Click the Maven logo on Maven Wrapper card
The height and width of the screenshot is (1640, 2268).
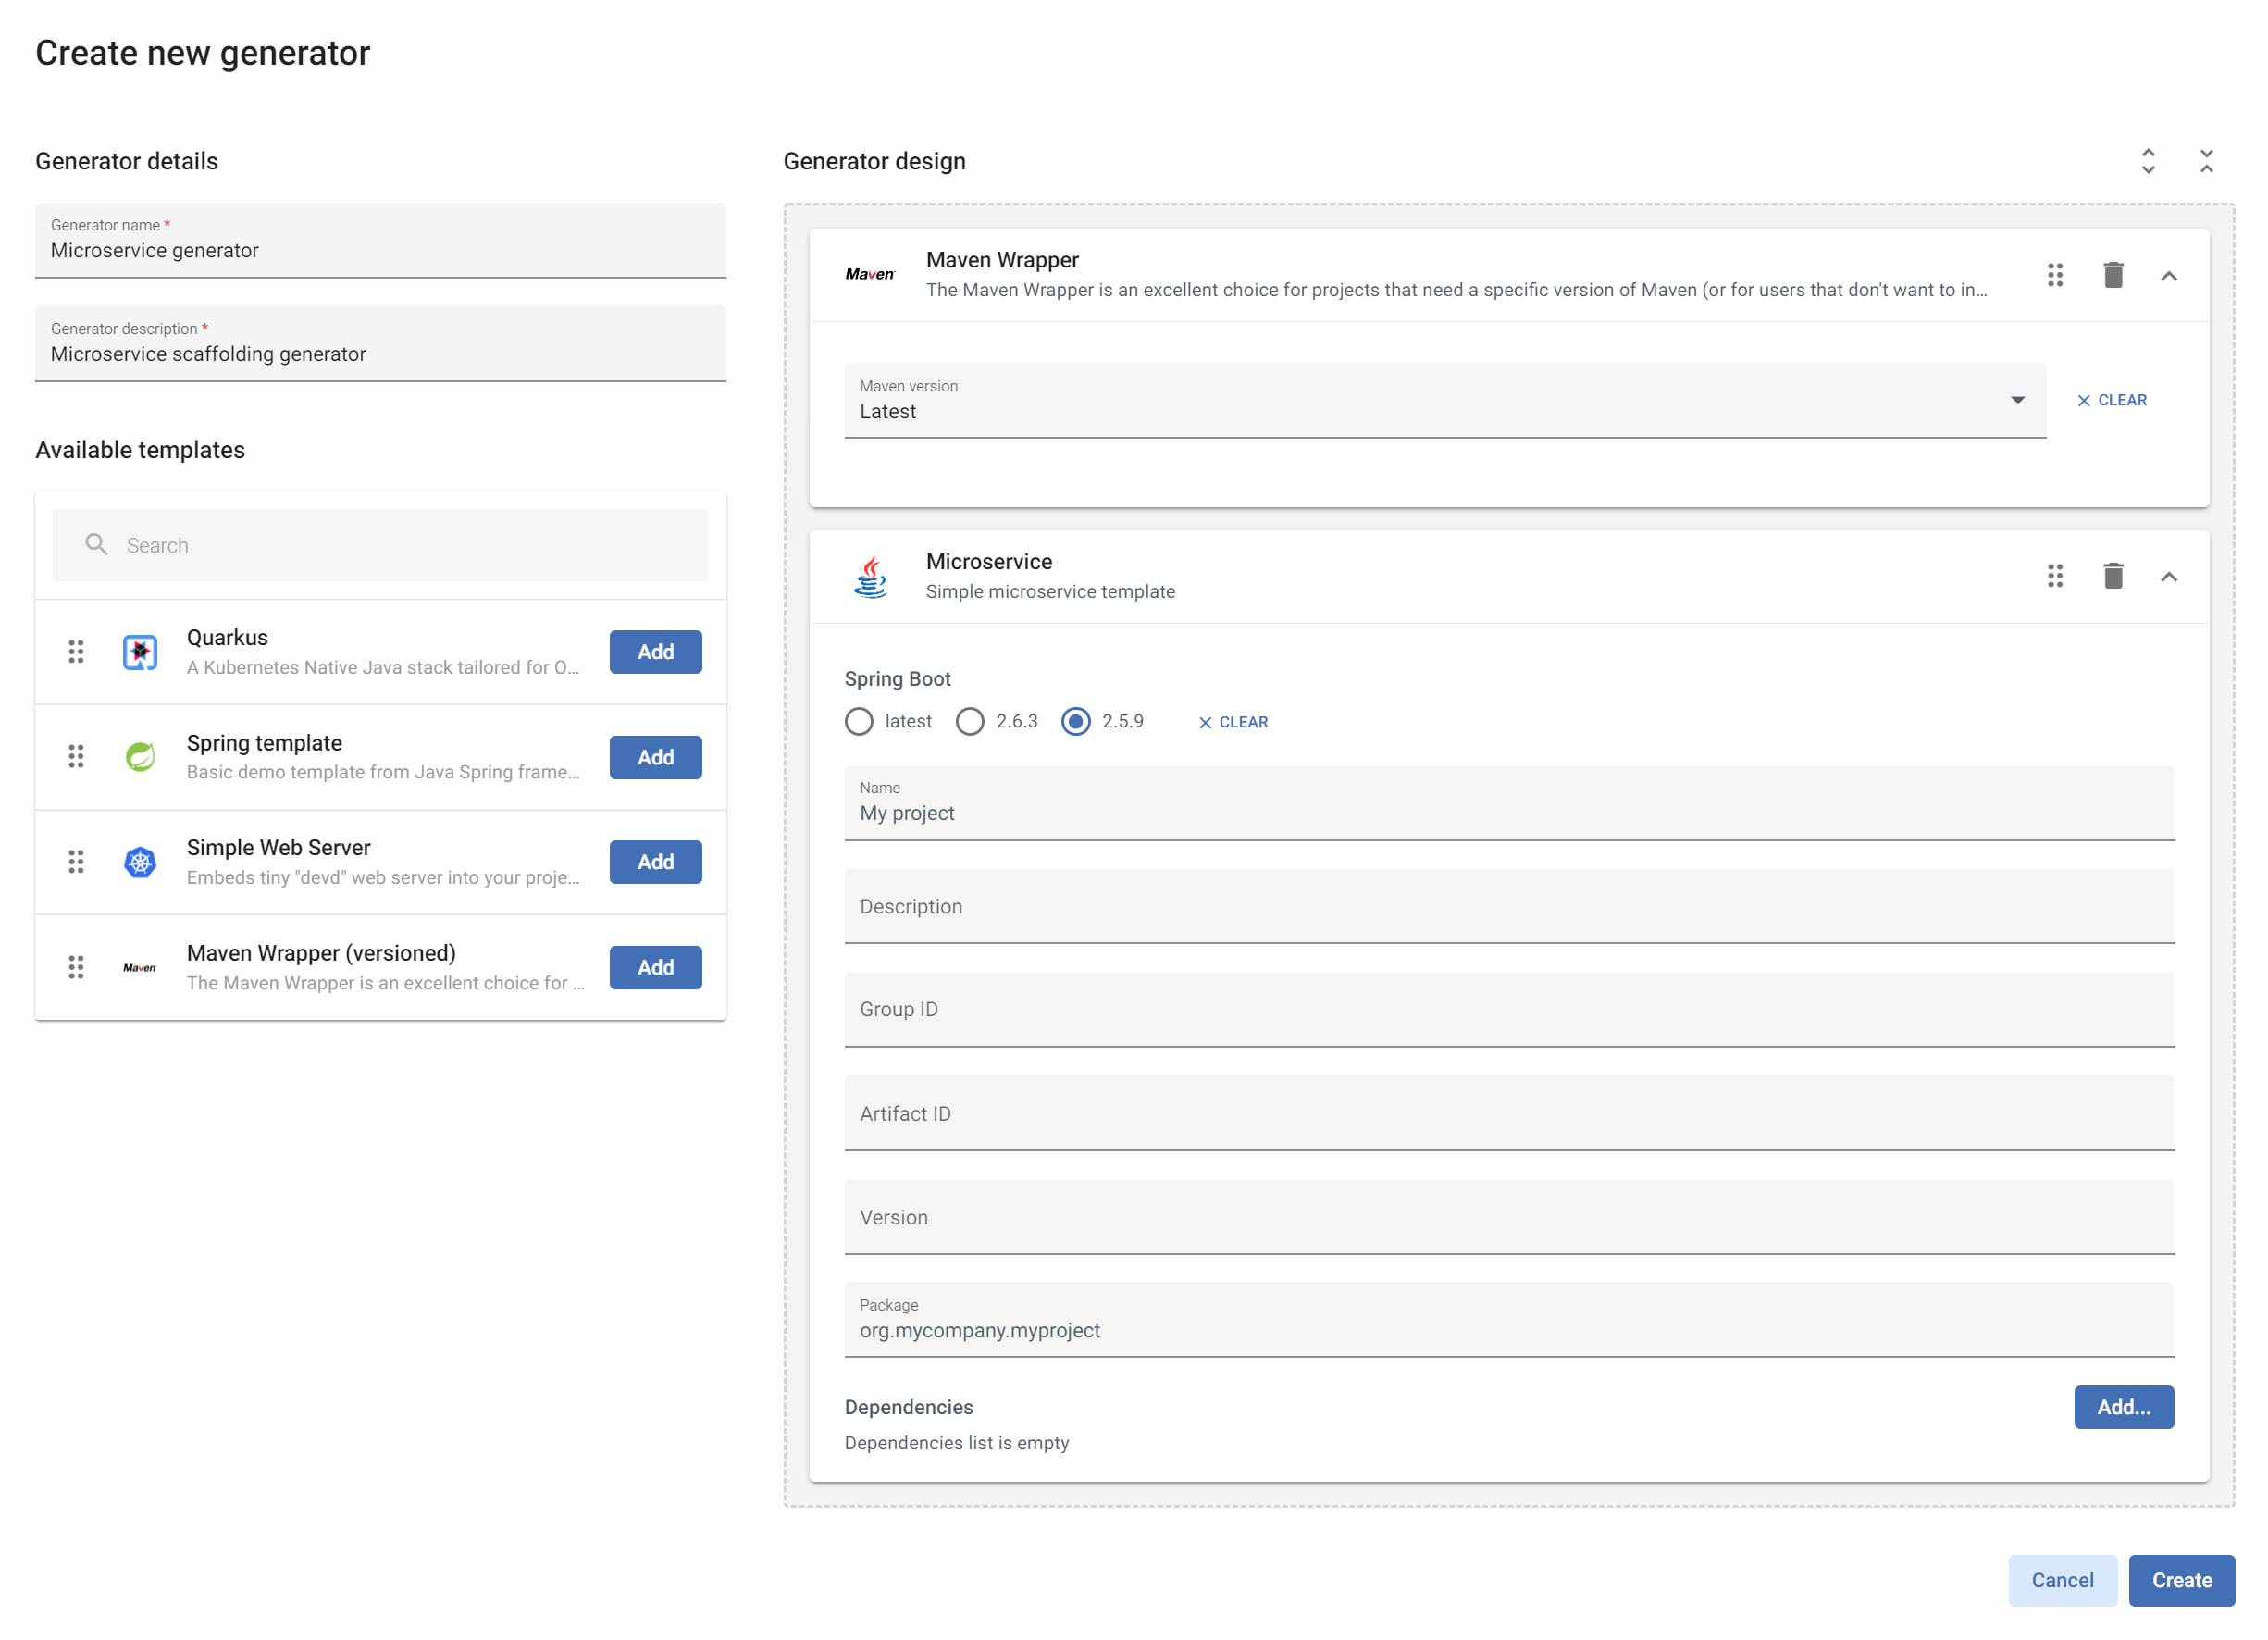870,274
